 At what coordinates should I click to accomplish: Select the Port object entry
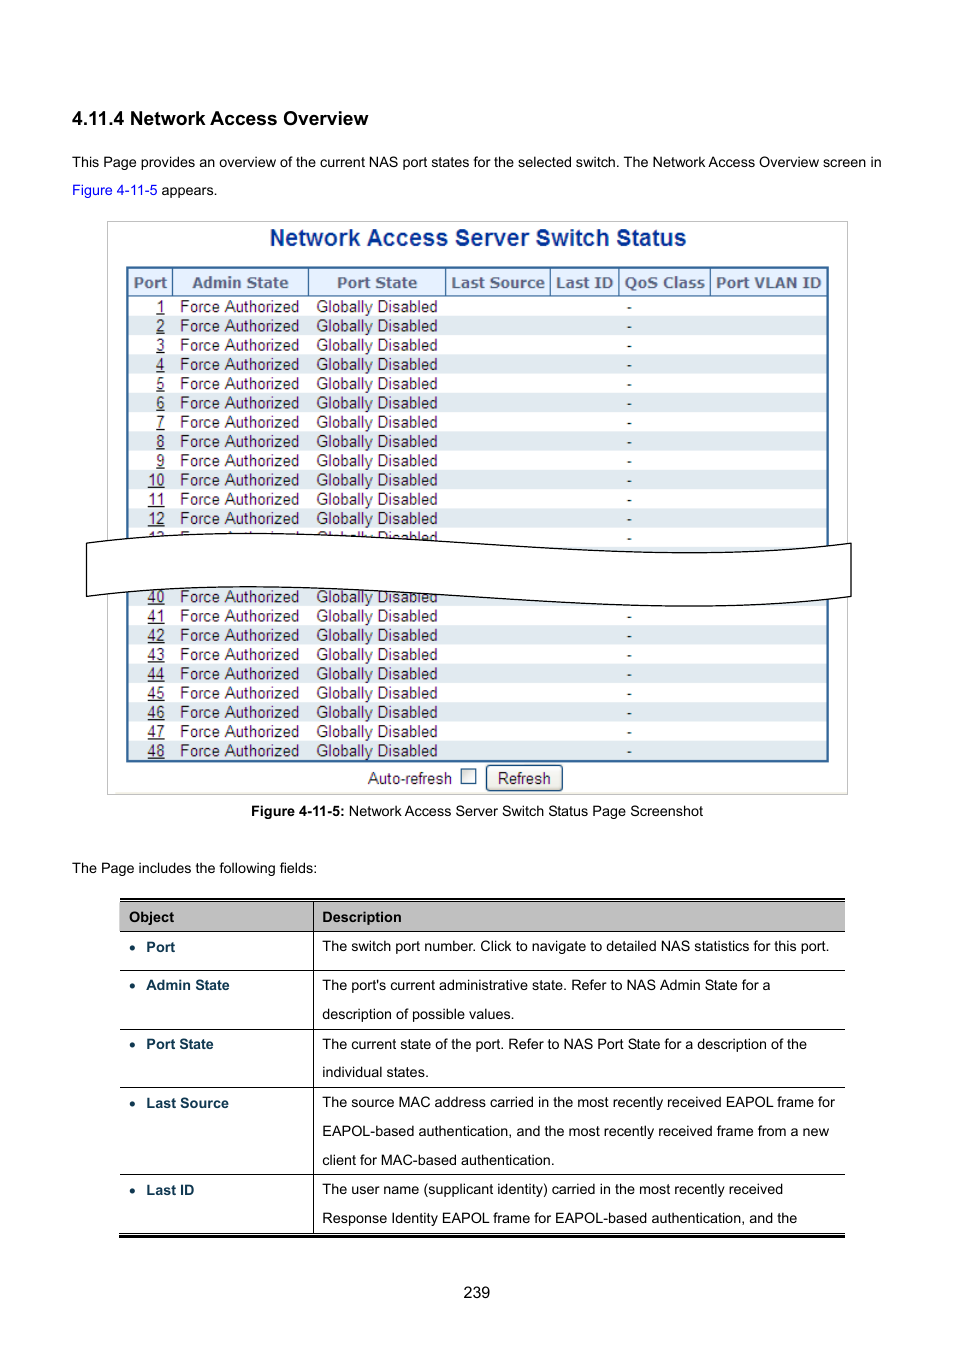160,947
